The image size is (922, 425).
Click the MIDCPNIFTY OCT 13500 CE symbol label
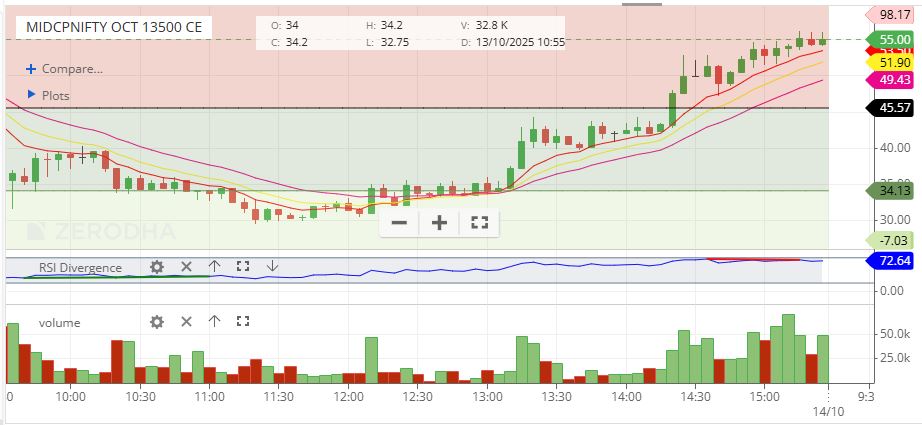[x=112, y=27]
